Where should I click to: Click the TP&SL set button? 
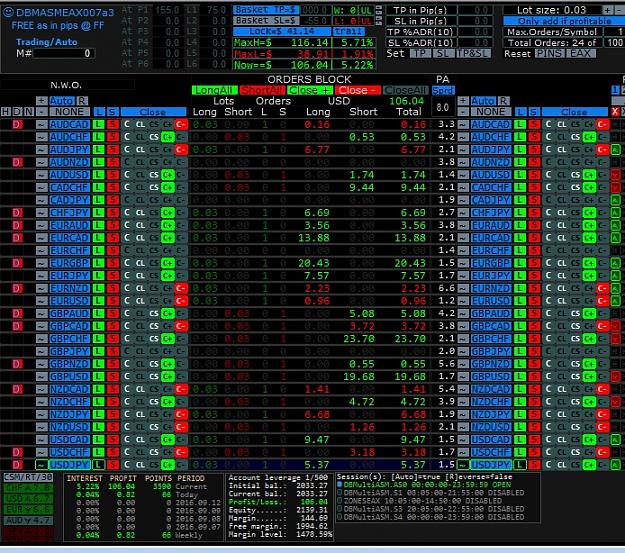[x=473, y=53]
